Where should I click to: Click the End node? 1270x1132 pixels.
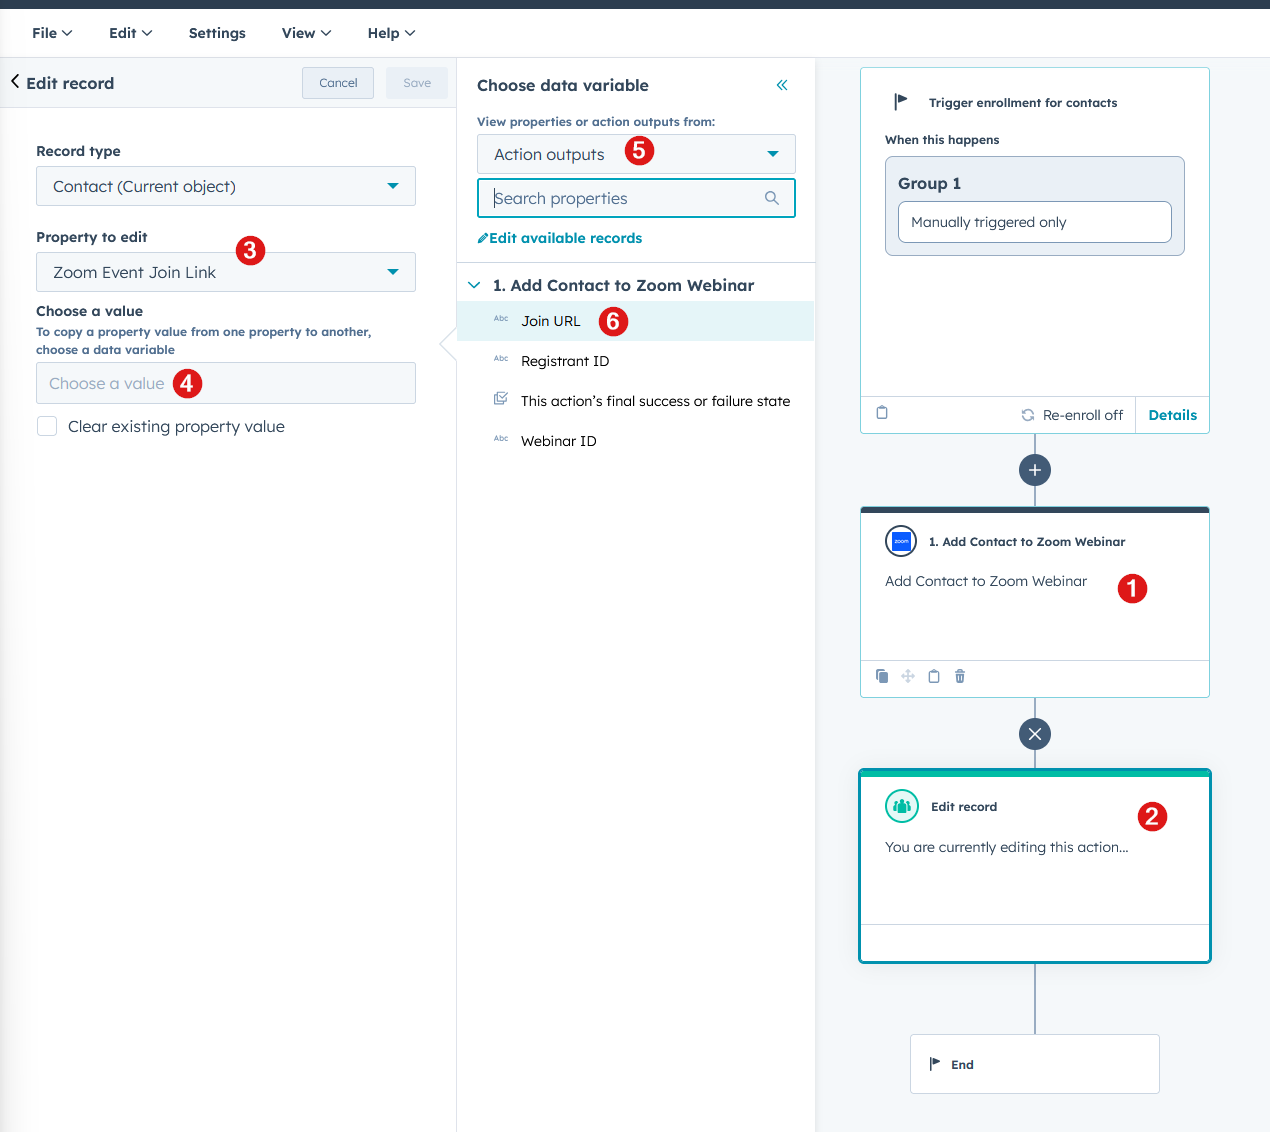pyautogui.click(x=1035, y=1064)
